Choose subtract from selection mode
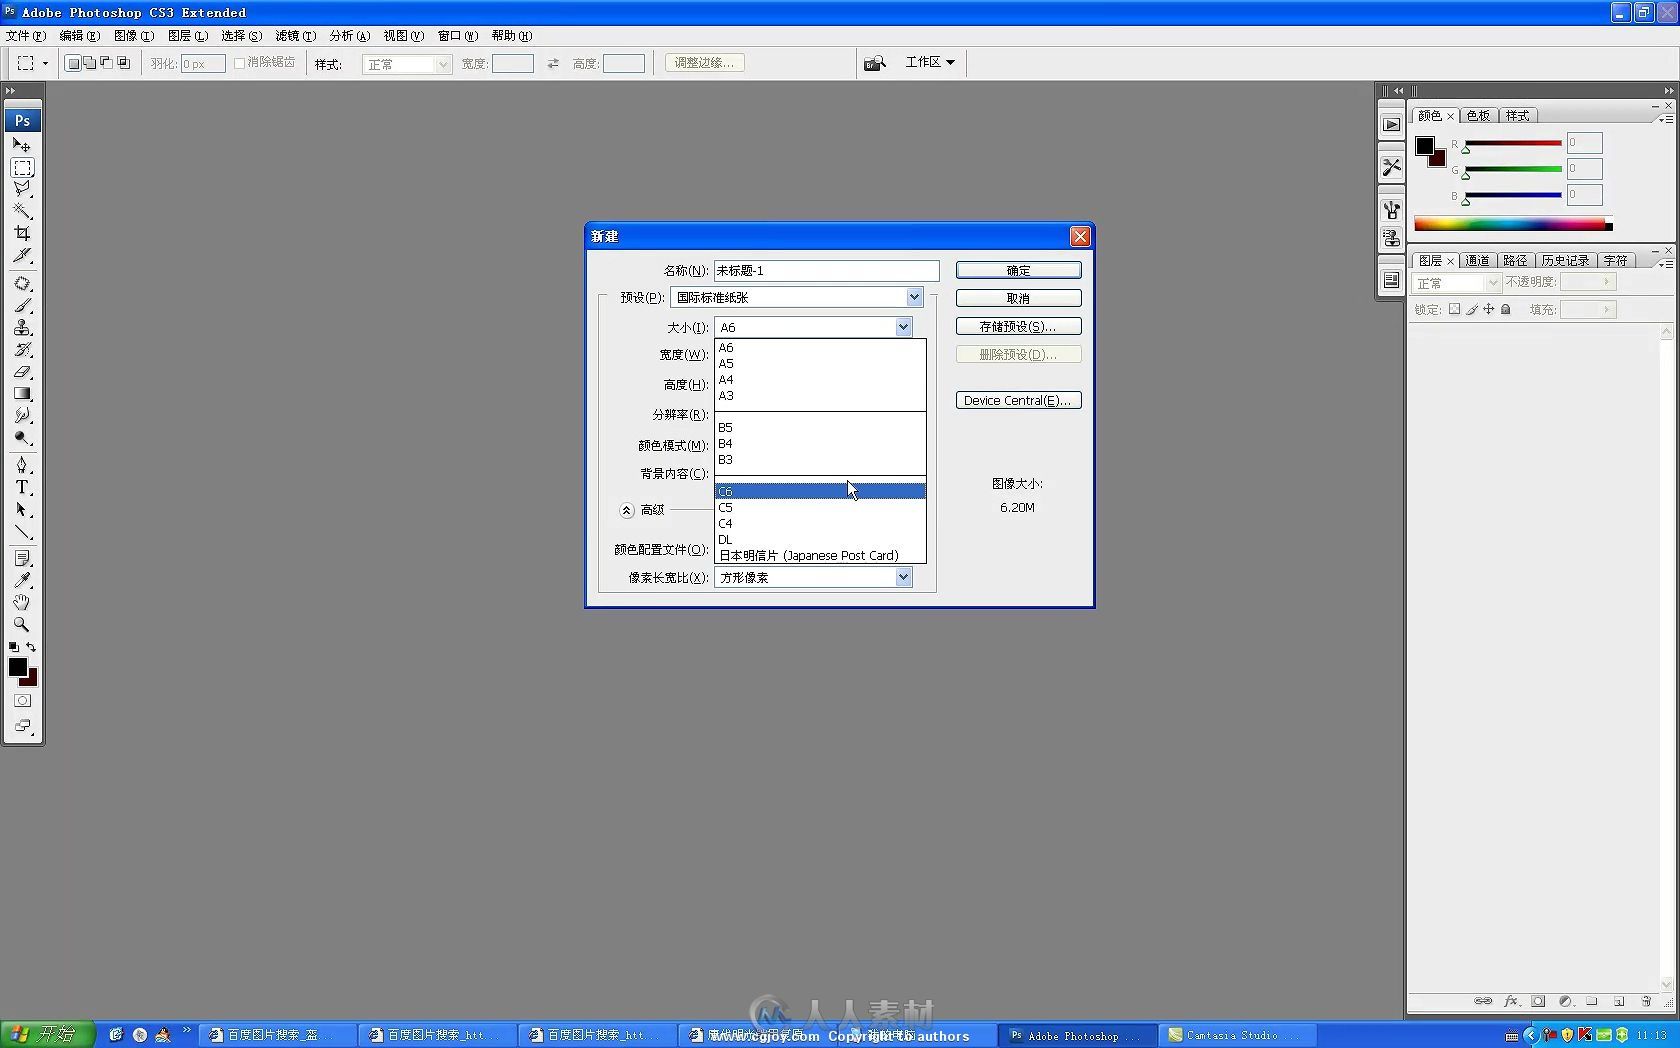The height and width of the screenshot is (1048, 1680). click(107, 63)
